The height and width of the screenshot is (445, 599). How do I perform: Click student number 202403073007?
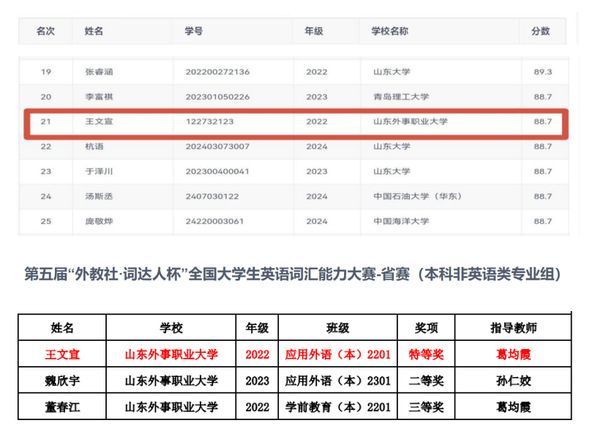pyautogui.click(x=217, y=146)
